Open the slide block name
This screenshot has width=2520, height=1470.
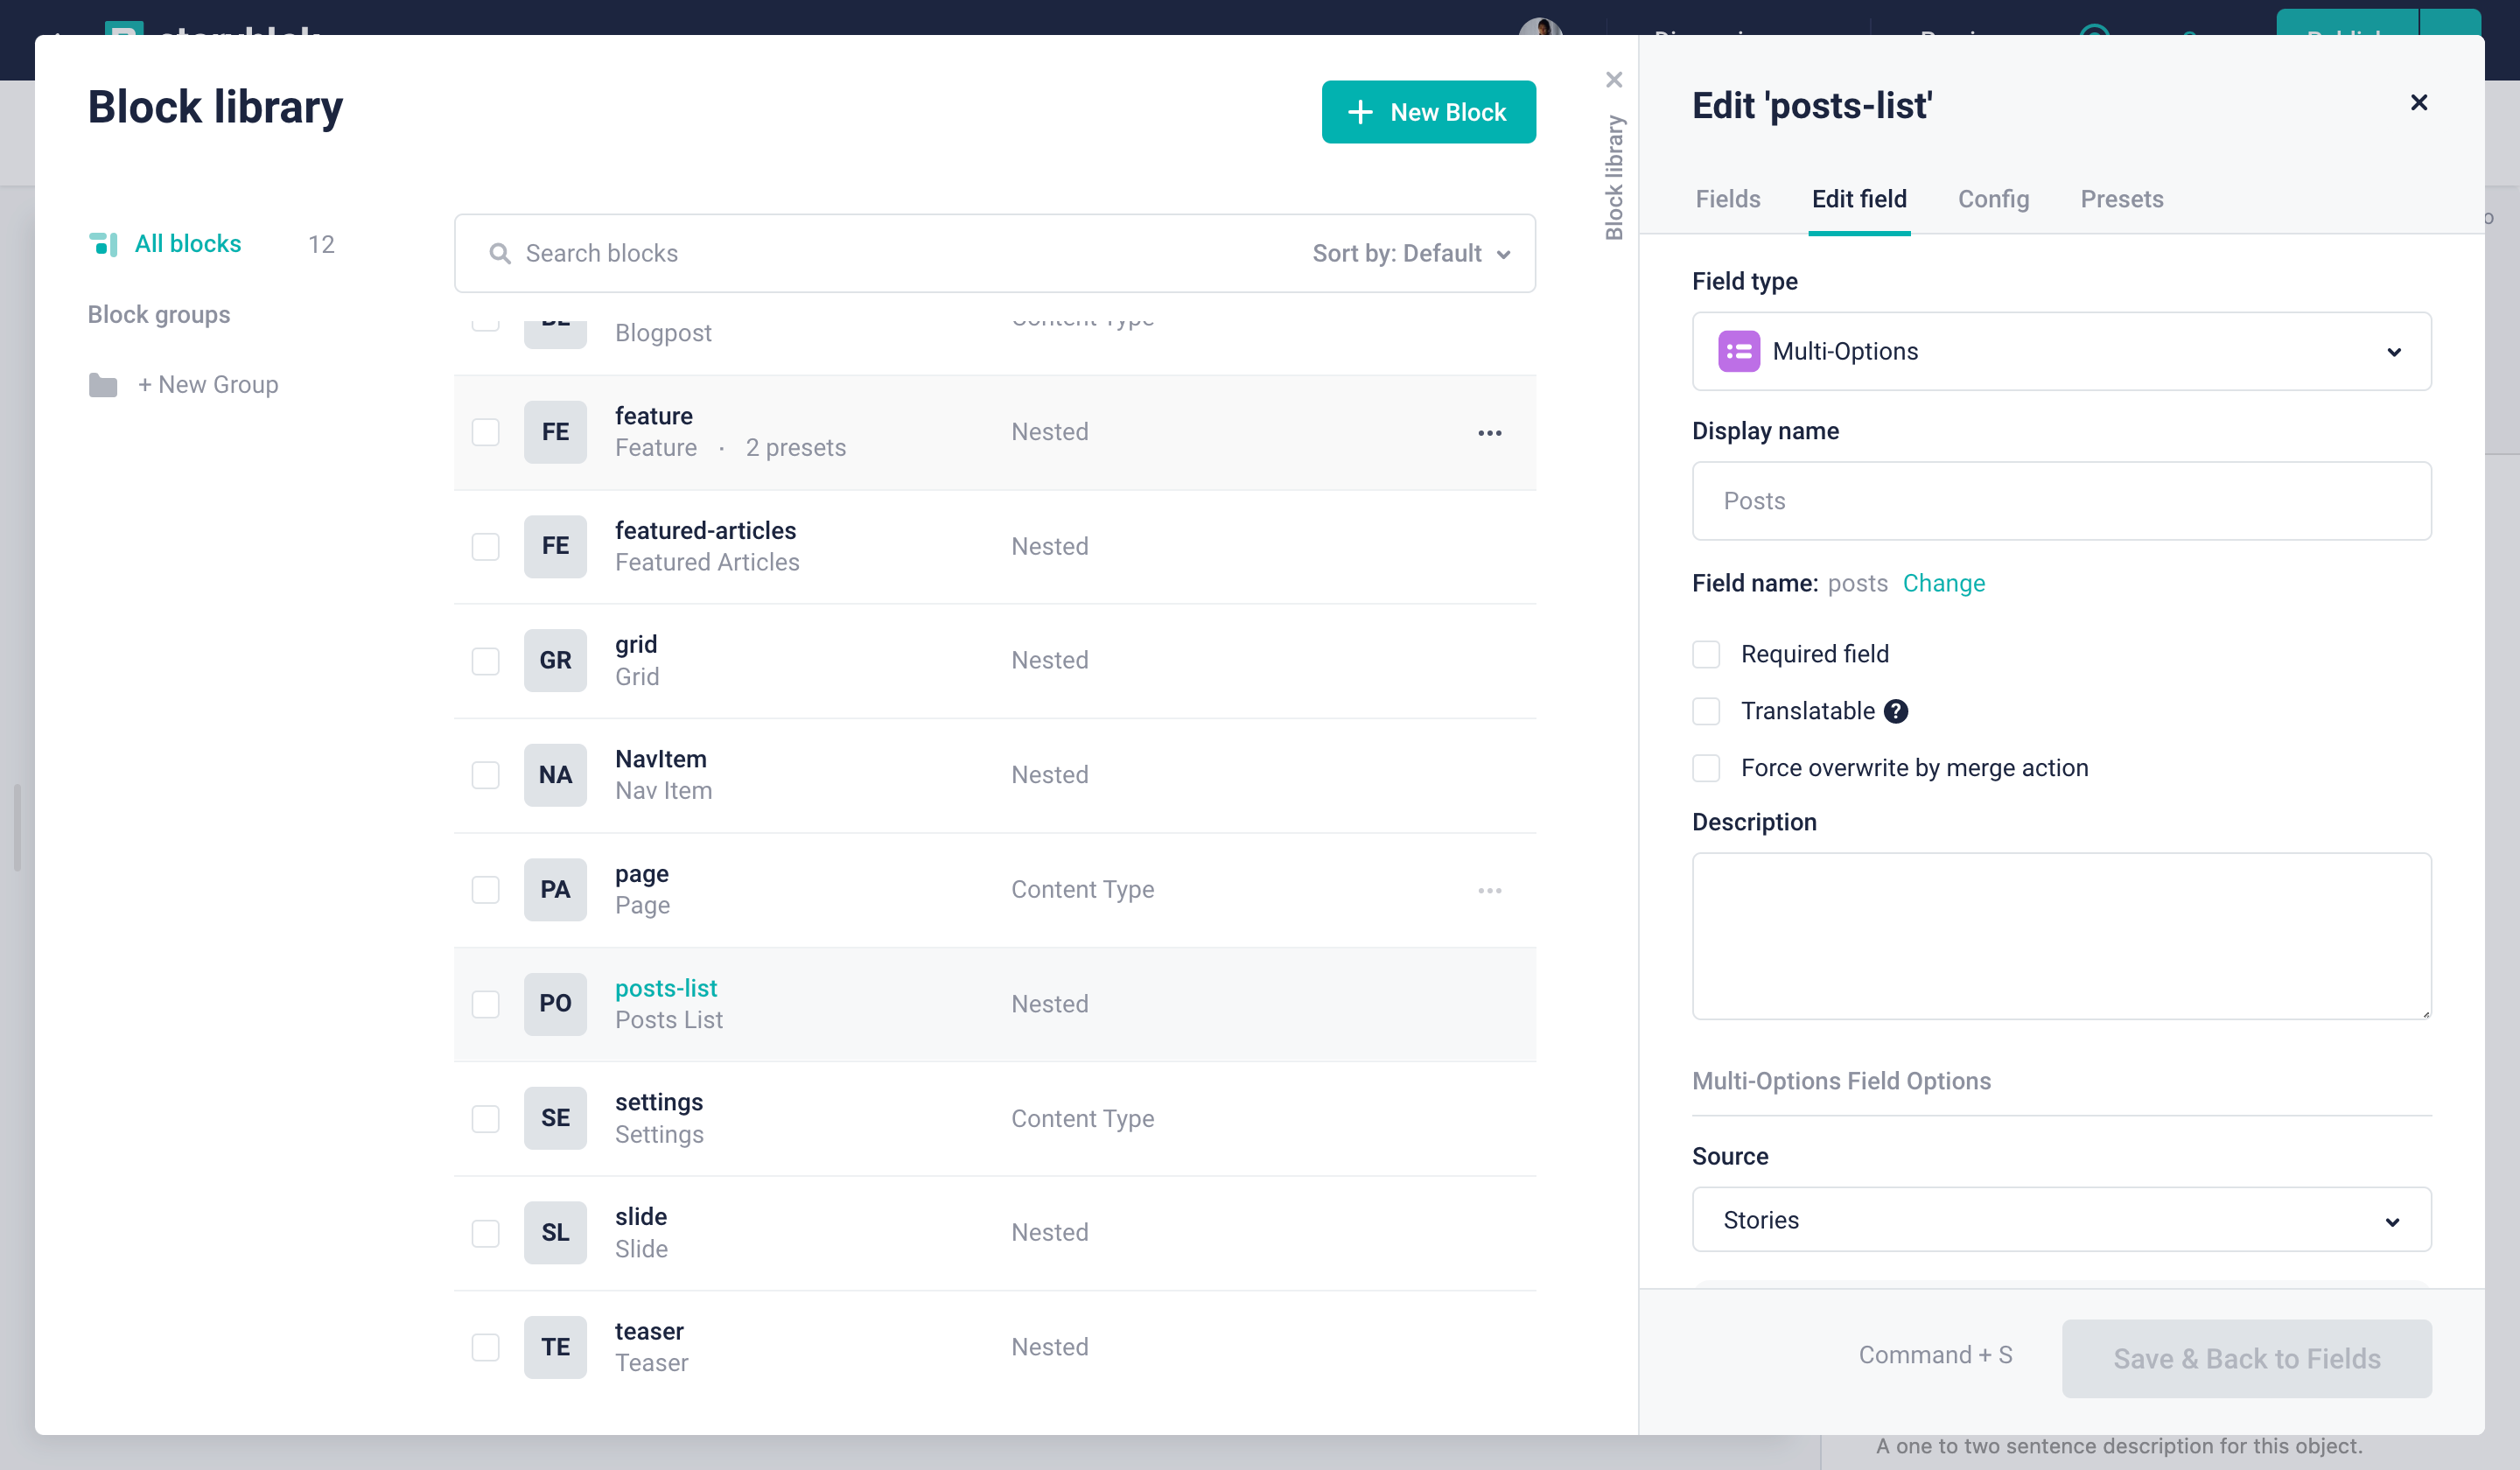(x=641, y=1217)
